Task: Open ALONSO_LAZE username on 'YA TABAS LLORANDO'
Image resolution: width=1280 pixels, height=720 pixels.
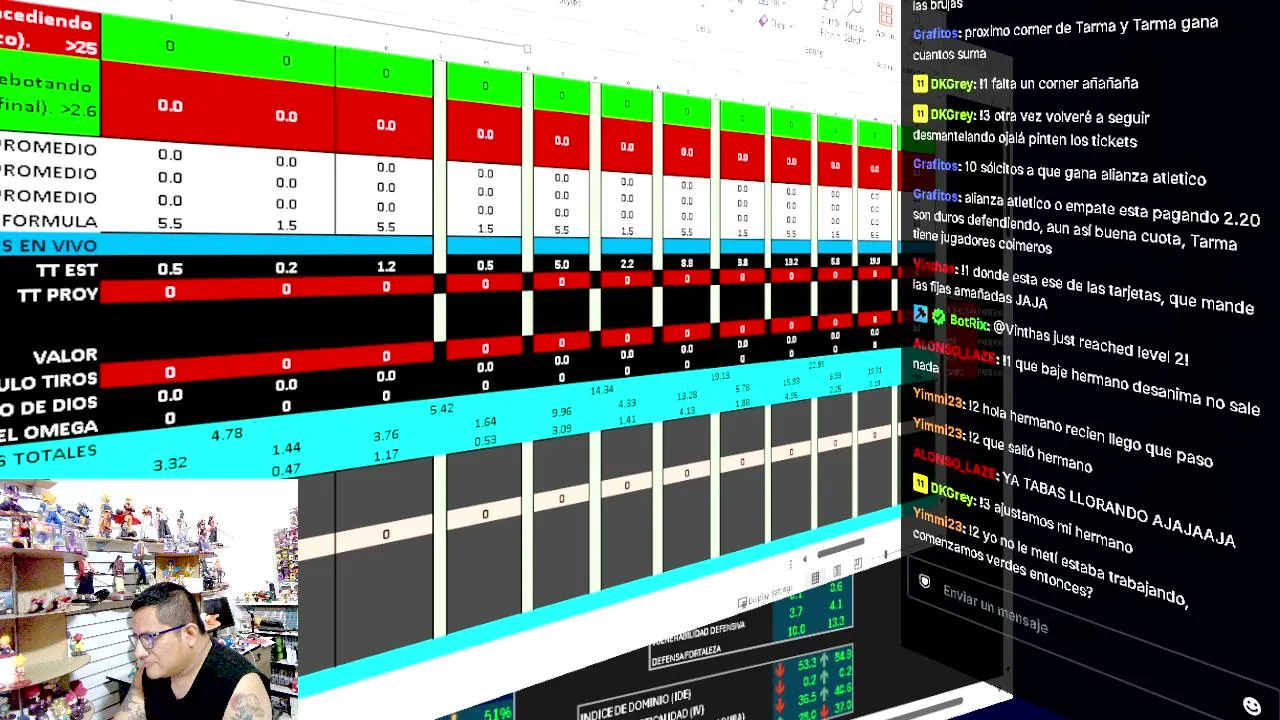Action: coord(954,465)
